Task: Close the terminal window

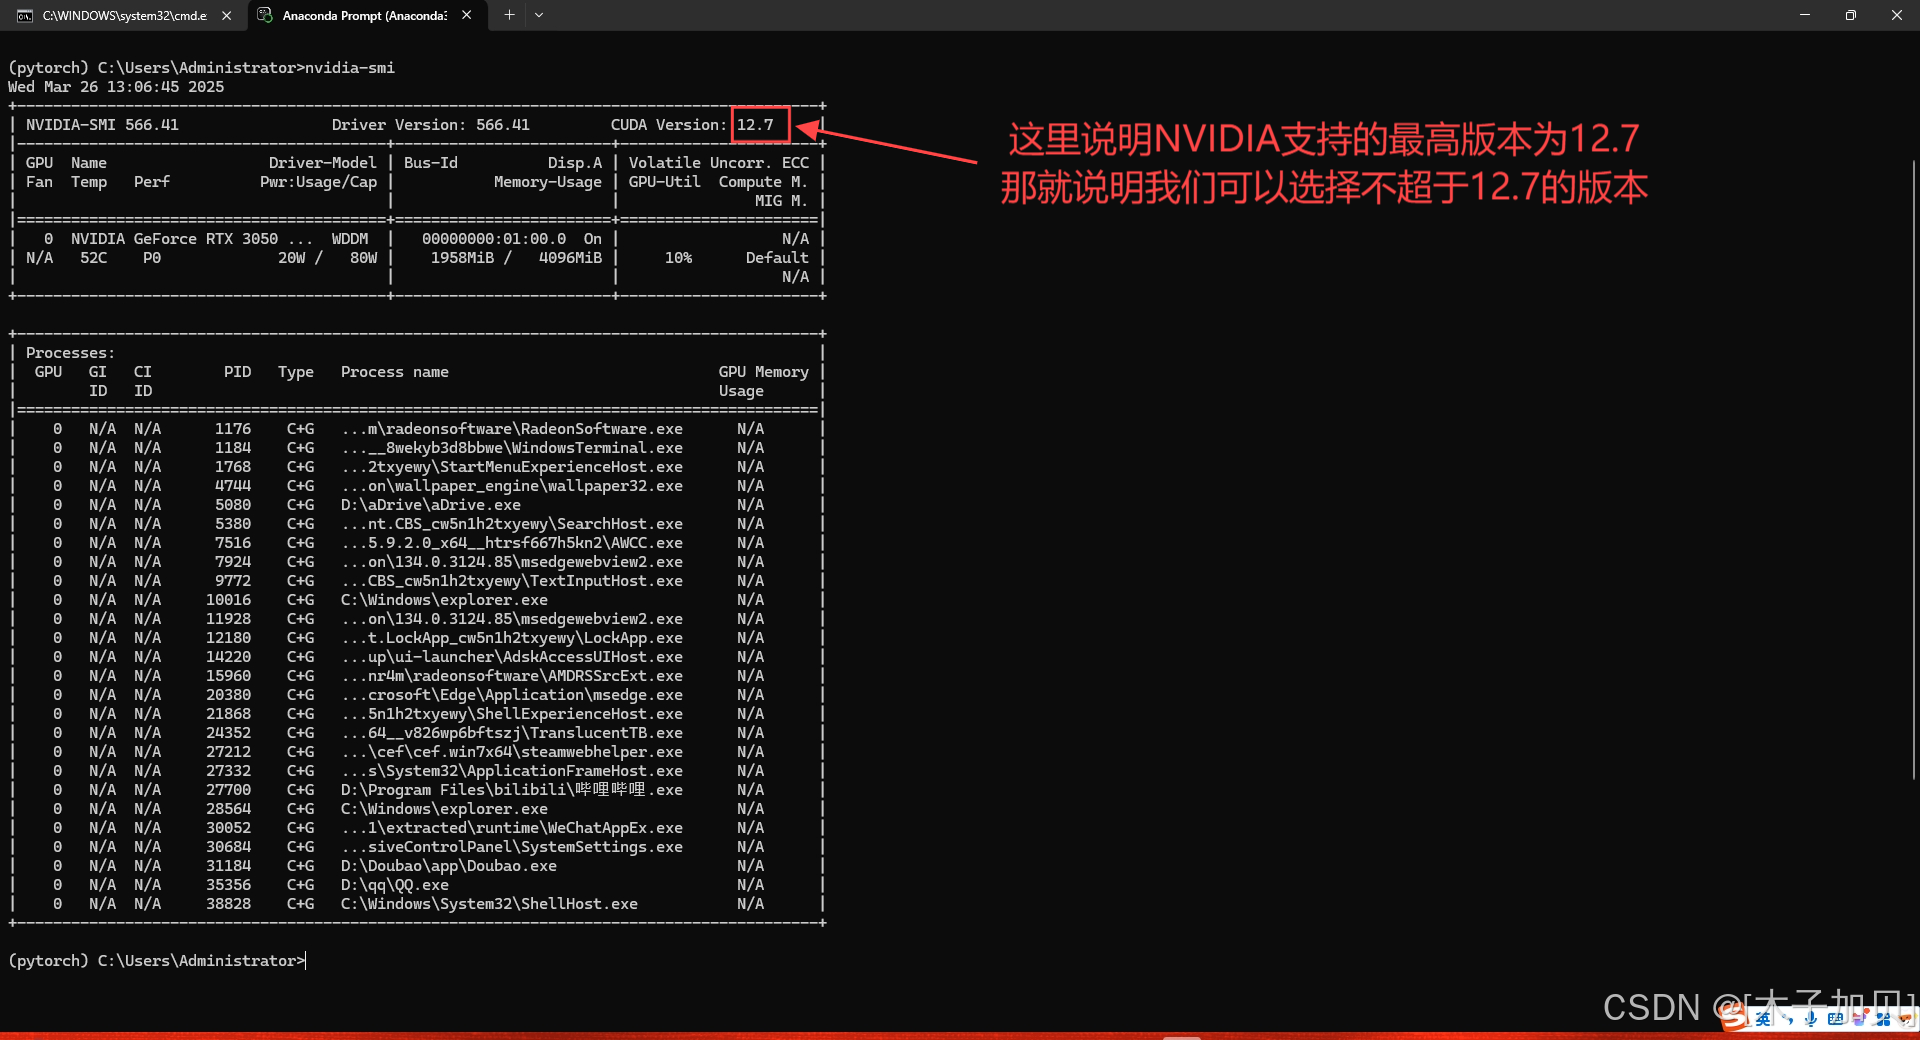Action: pos(1897,15)
